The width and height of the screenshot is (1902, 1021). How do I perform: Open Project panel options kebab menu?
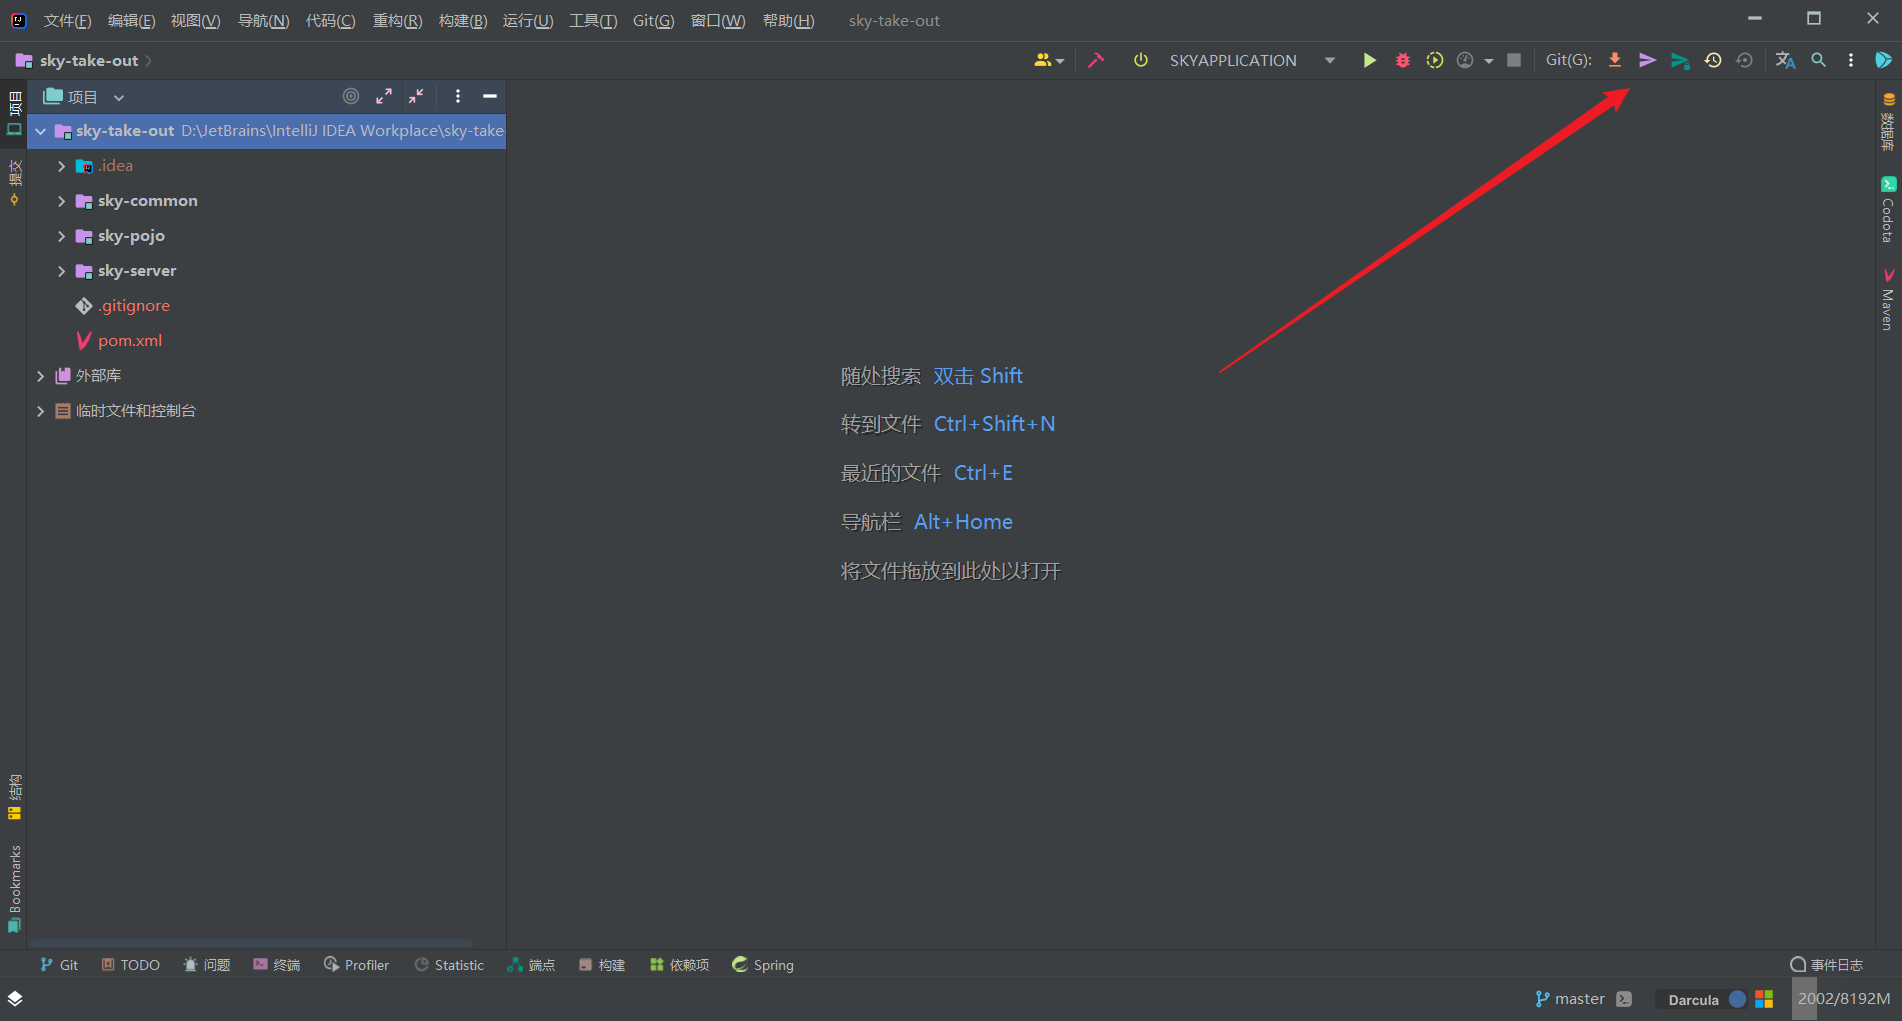click(458, 96)
